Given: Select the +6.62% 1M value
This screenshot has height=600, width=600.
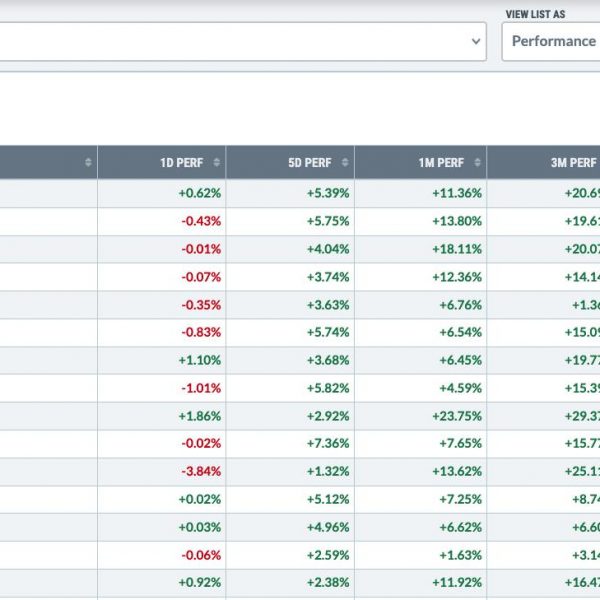Looking at the screenshot, I should pyautogui.click(x=461, y=527).
